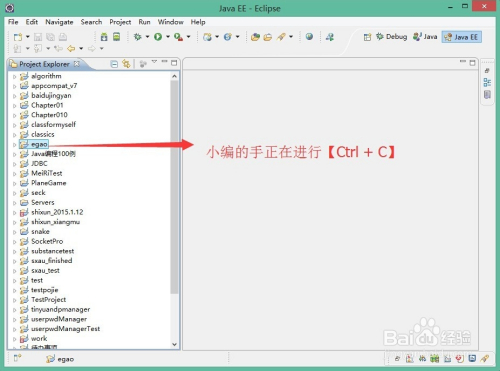This screenshot has height=371, width=500.
Task: Expand the algorithm project node
Action: tap(14, 77)
